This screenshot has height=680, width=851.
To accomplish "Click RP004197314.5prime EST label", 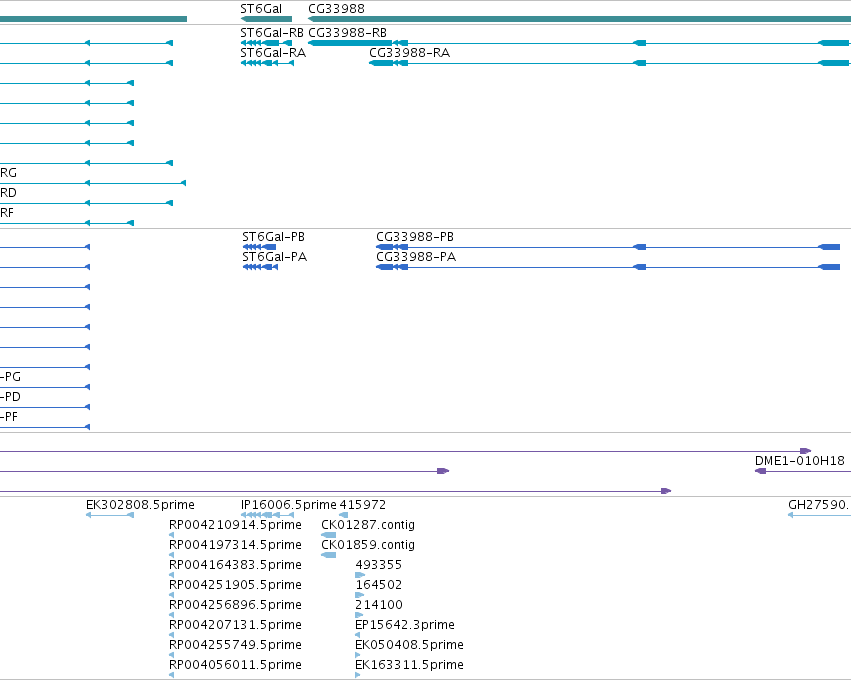I will coord(235,545).
